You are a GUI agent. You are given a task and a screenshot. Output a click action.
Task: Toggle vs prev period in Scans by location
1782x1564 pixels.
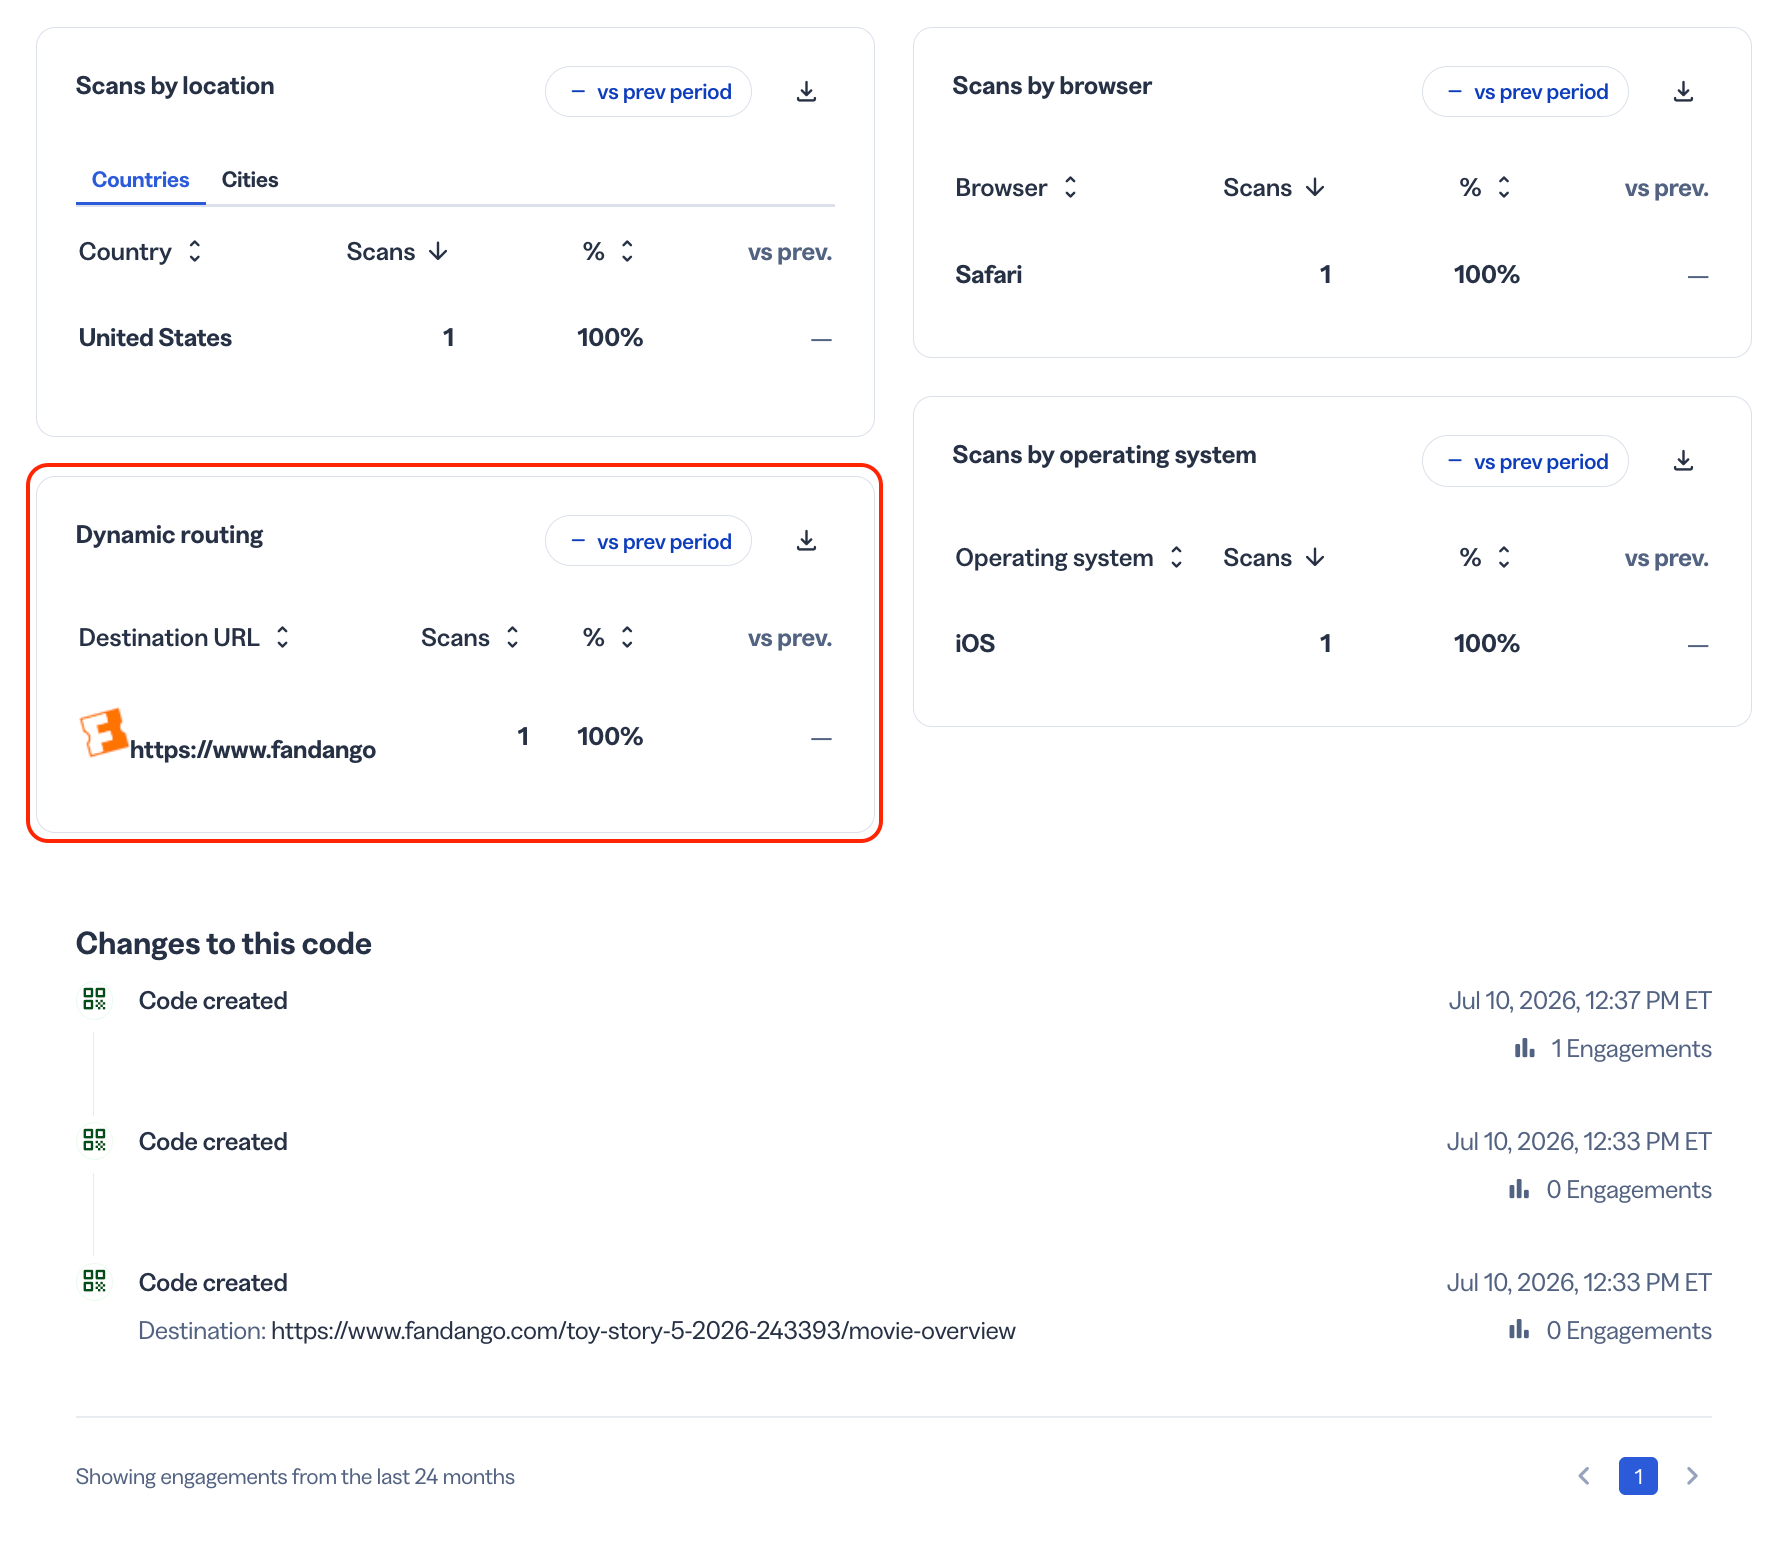pos(648,92)
